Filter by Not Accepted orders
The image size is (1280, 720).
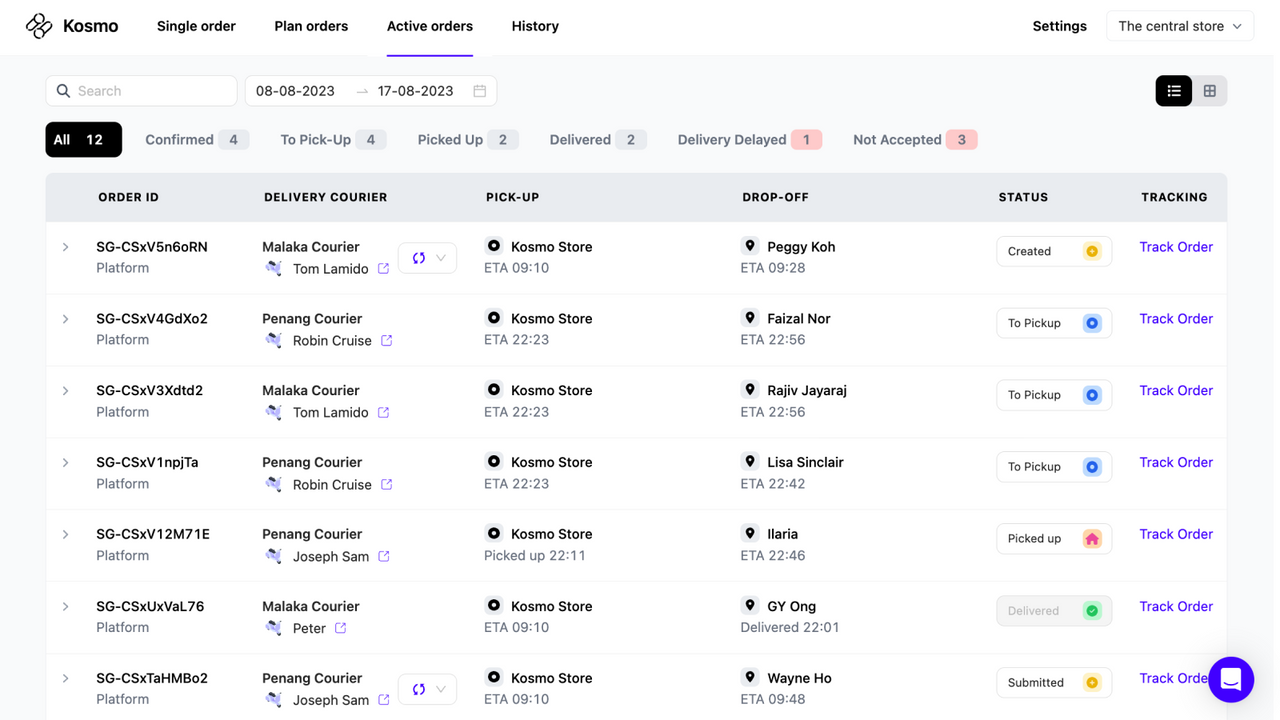point(915,140)
